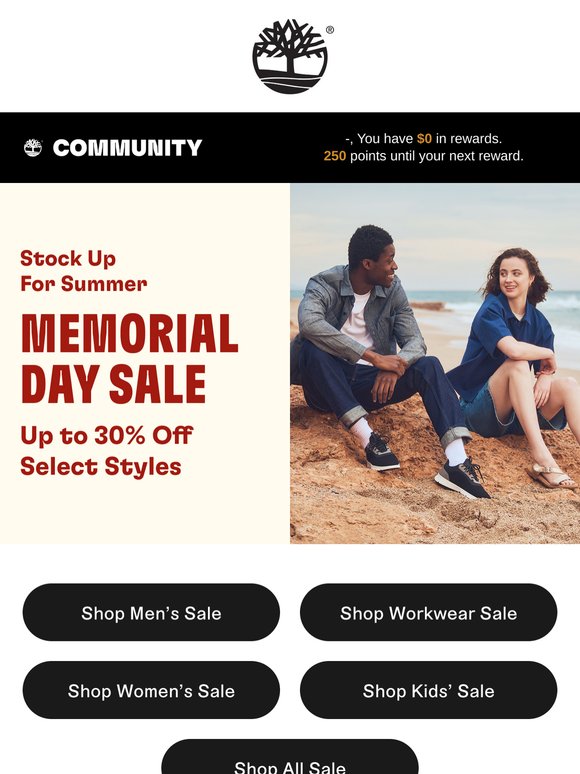The height and width of the screenshot is (774, 580).
Task: Click the man's grey denim jacket
Action: pos(359,313)
